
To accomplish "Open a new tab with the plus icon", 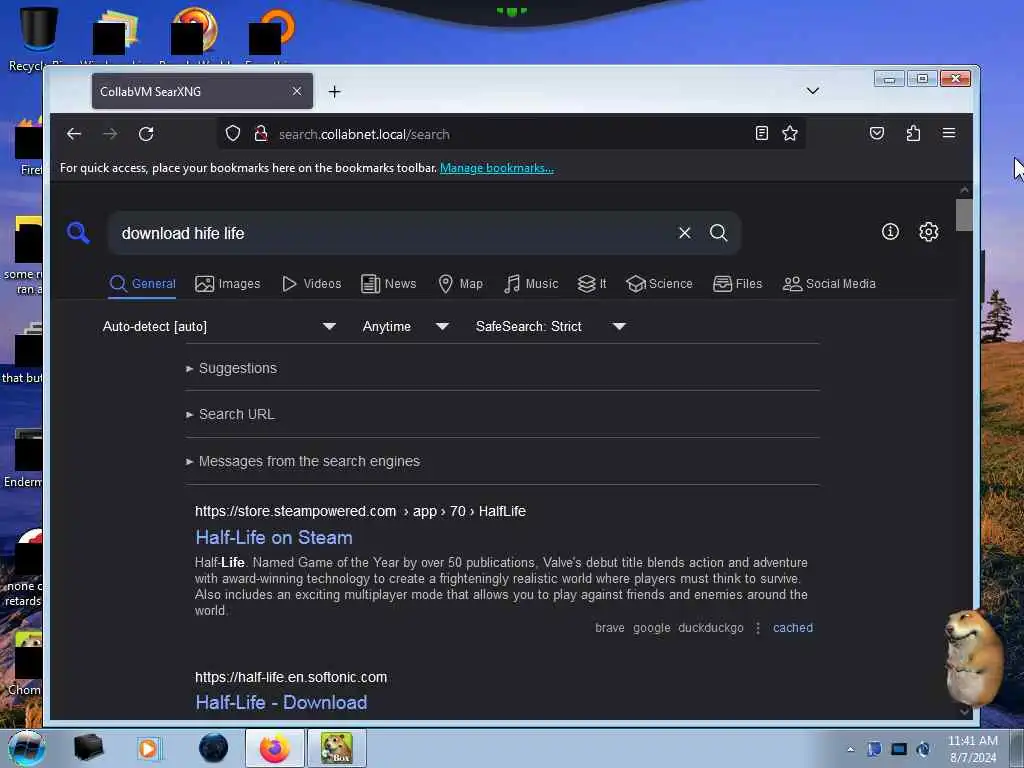I will pyautogui.click(x=334, y=91).
